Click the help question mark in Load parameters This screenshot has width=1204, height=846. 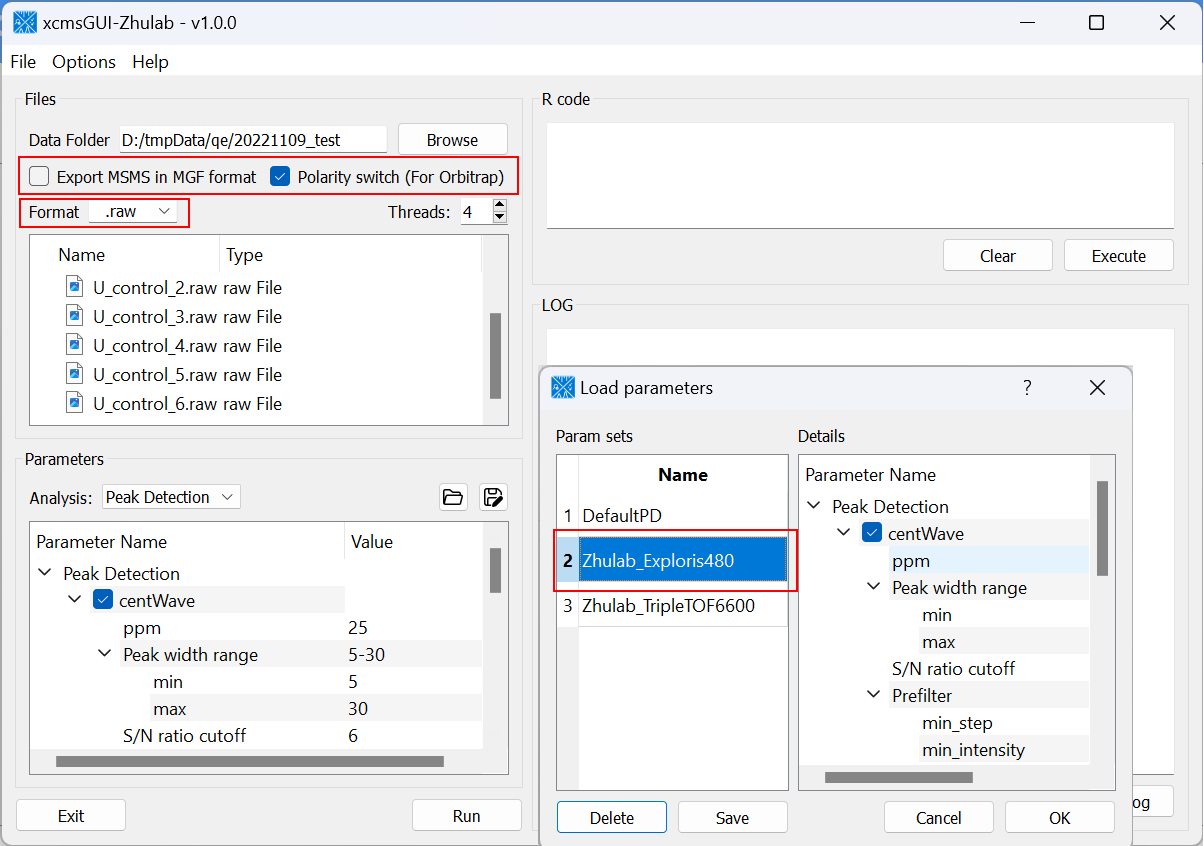(1027, 388)
